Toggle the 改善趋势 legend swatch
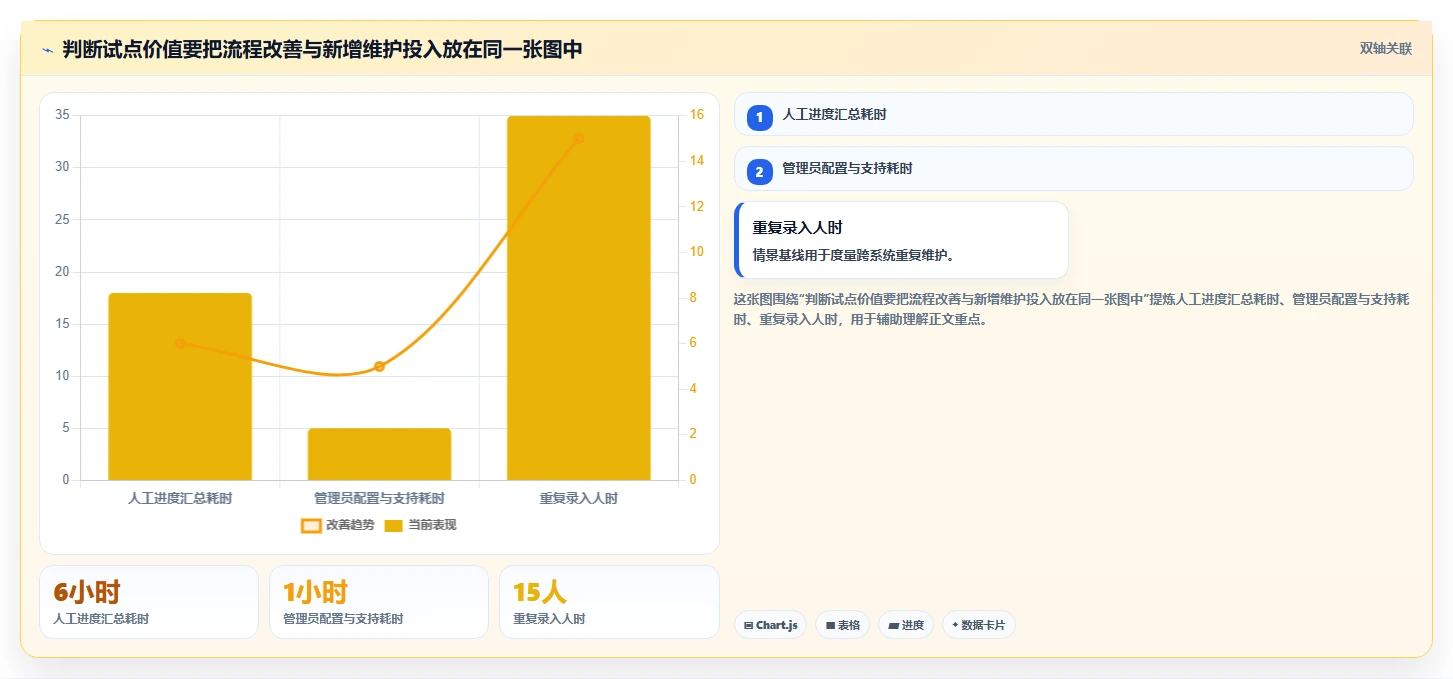This screenshot has height=679, width=1453. (311, 525)
